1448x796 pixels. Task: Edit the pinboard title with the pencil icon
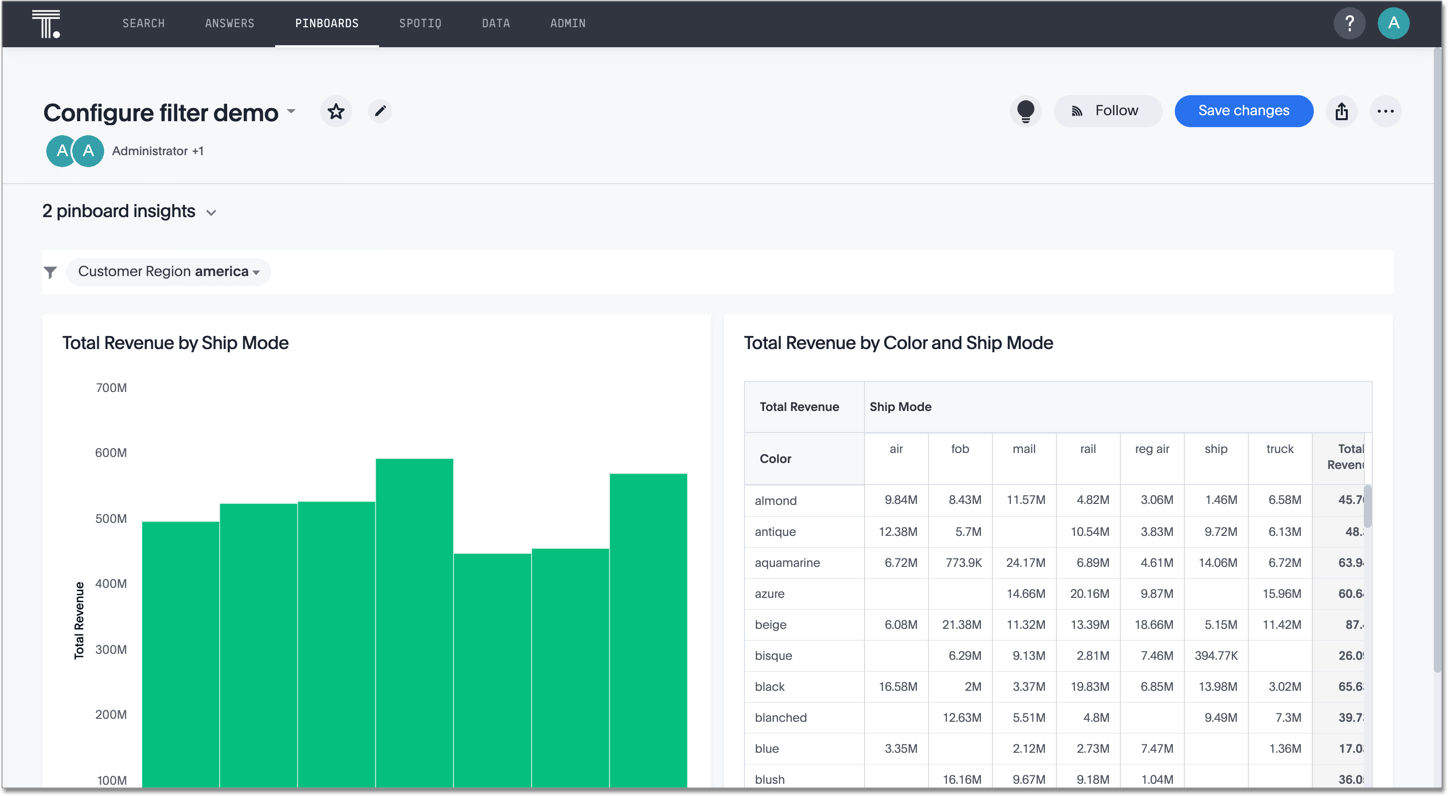coord(379,111)
